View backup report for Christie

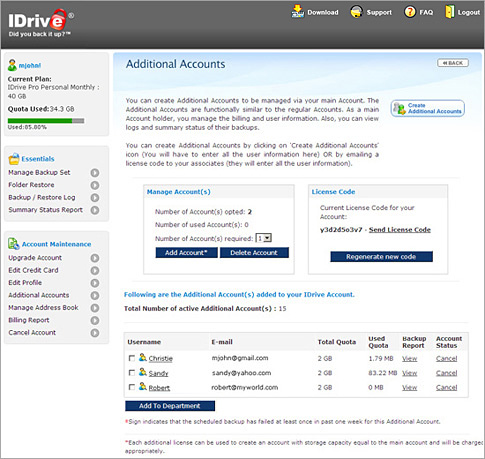pyautogui.click(x=410, y=359)
